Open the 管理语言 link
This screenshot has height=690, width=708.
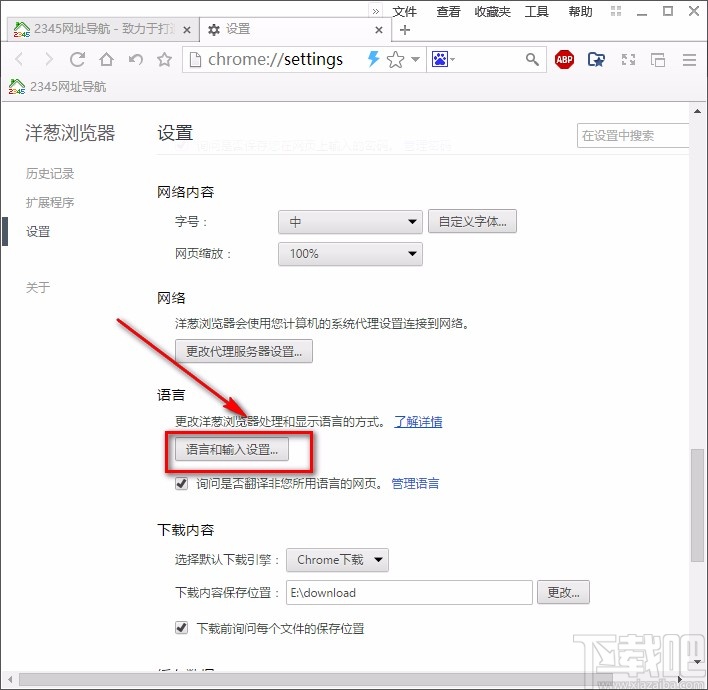pos(415,484)
